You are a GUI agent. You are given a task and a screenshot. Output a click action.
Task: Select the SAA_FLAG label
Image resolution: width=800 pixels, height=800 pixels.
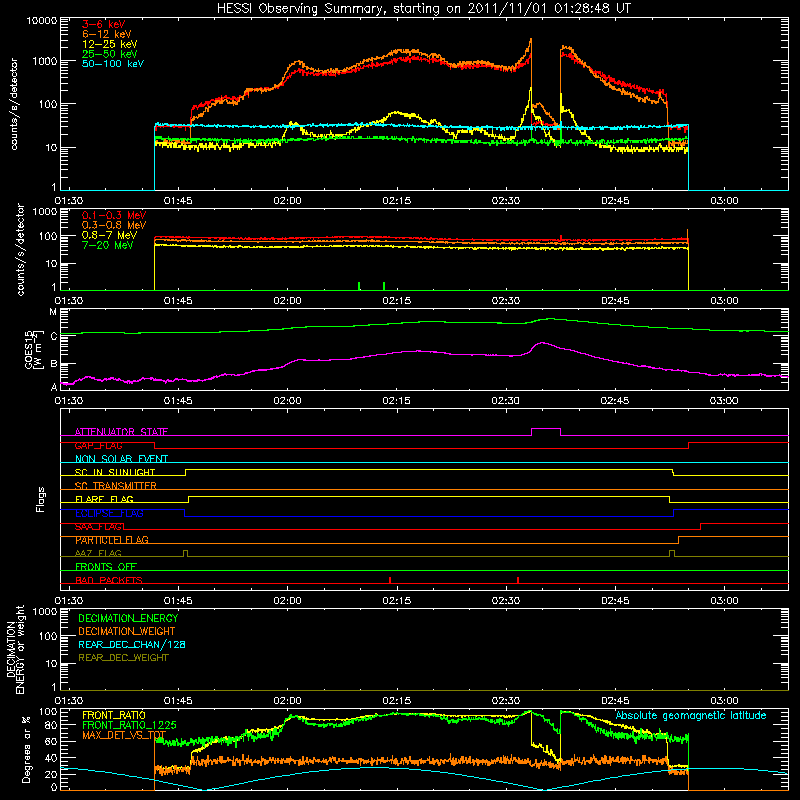pos(98,526)
